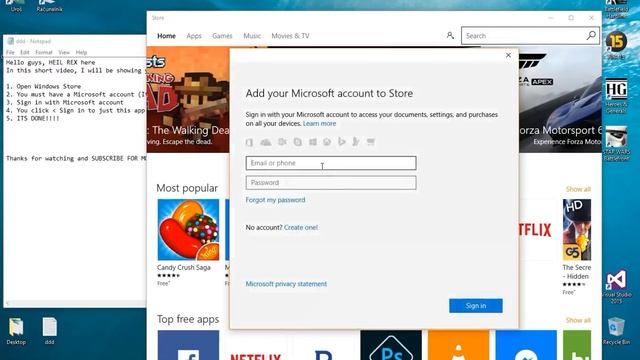
Task: Open the Desktop folder icon
Action: (16, 331)
